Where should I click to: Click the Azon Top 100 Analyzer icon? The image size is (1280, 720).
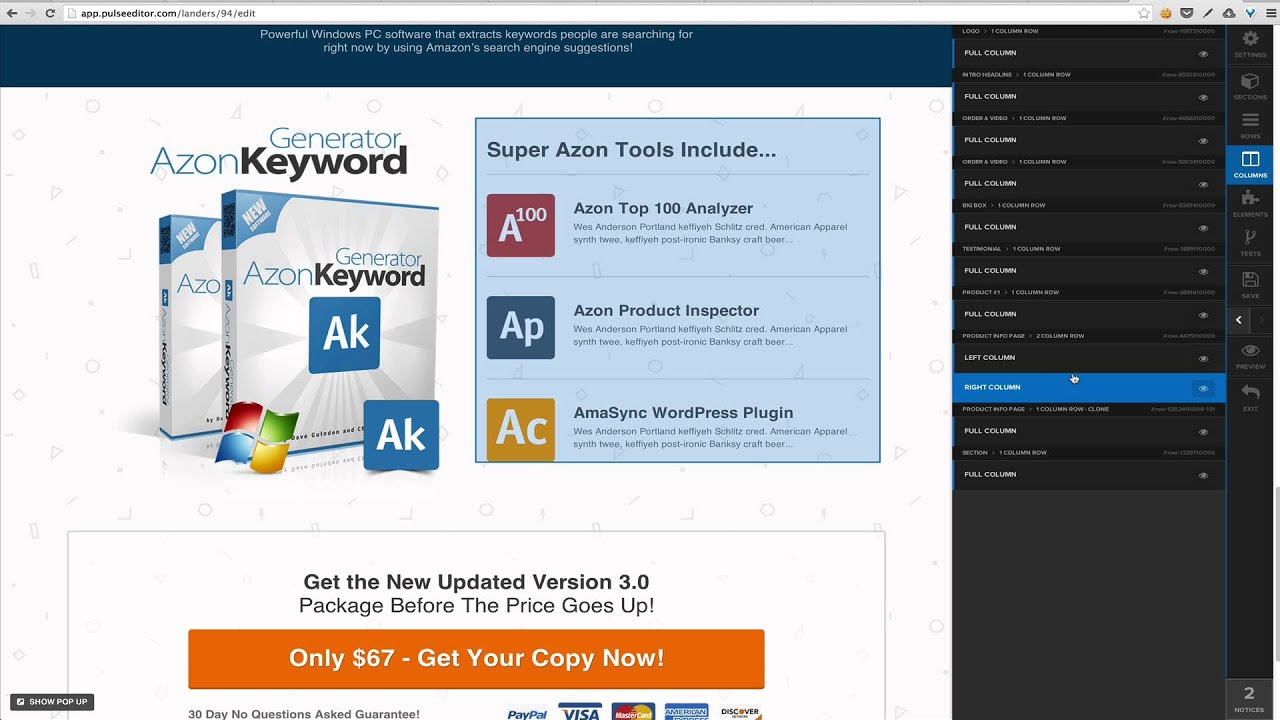(x=520, y=225)
